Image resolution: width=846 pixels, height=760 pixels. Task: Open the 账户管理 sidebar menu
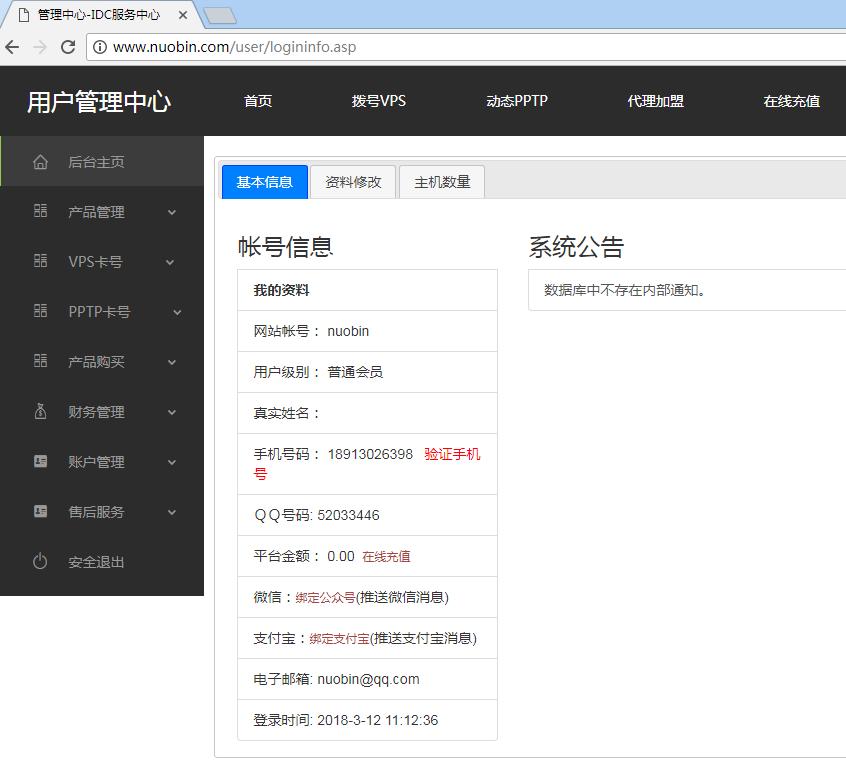[102, 462]
